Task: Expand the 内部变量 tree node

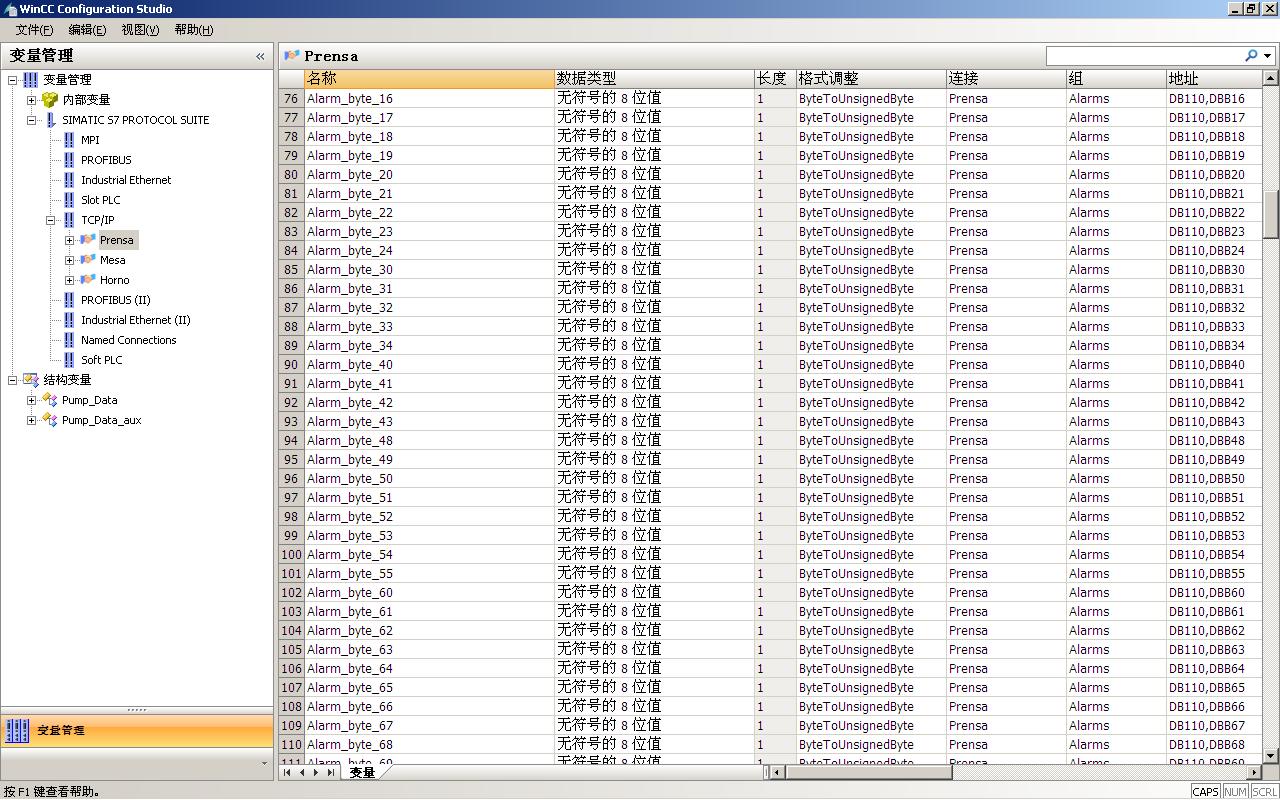Action: (x=31, y=100)
